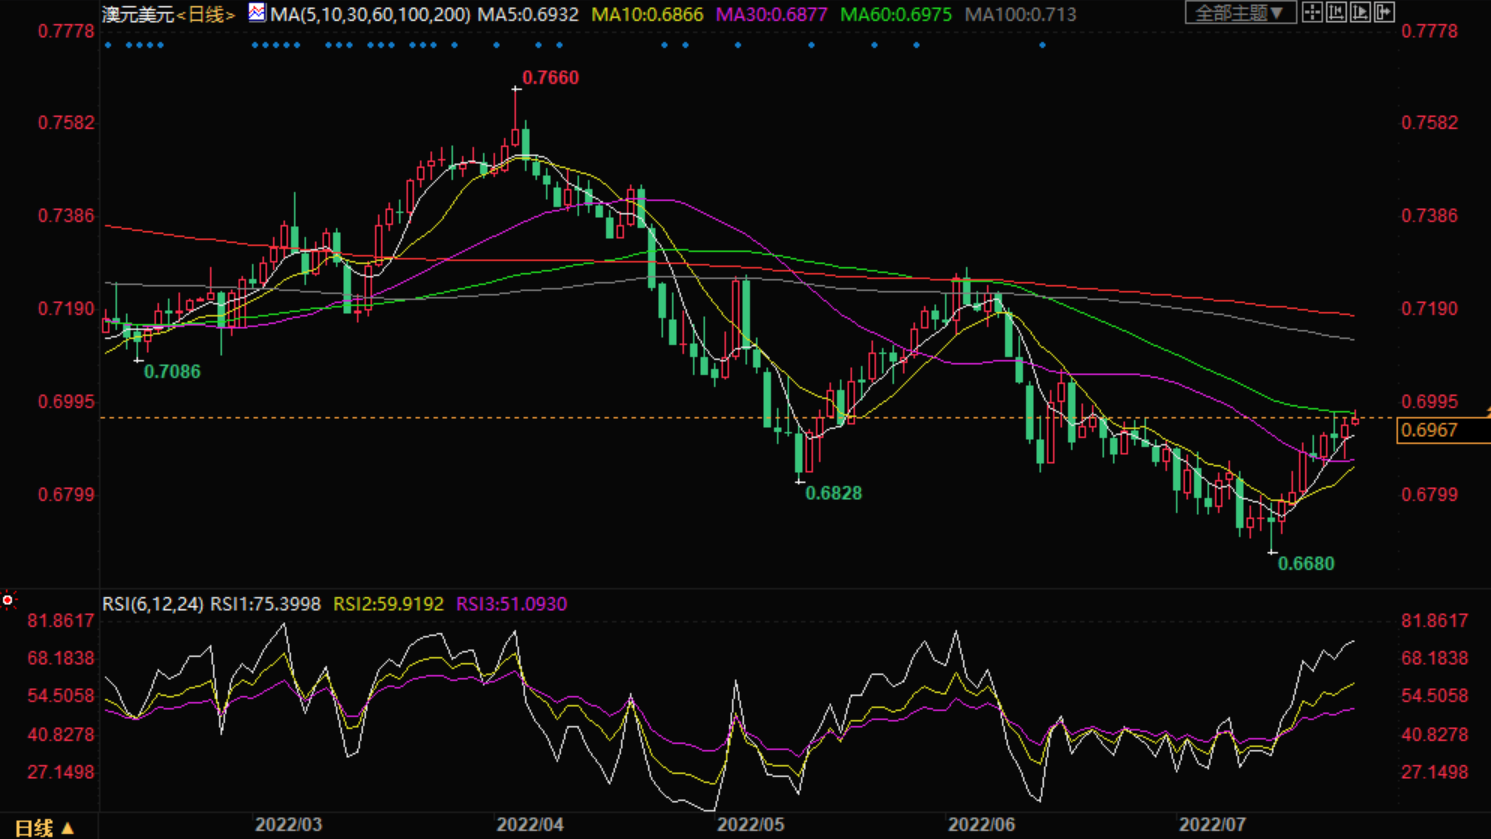Click the play/replay chart icon in toolbar
This screenshot has width=1491, height=839.
pos(1360,12)
